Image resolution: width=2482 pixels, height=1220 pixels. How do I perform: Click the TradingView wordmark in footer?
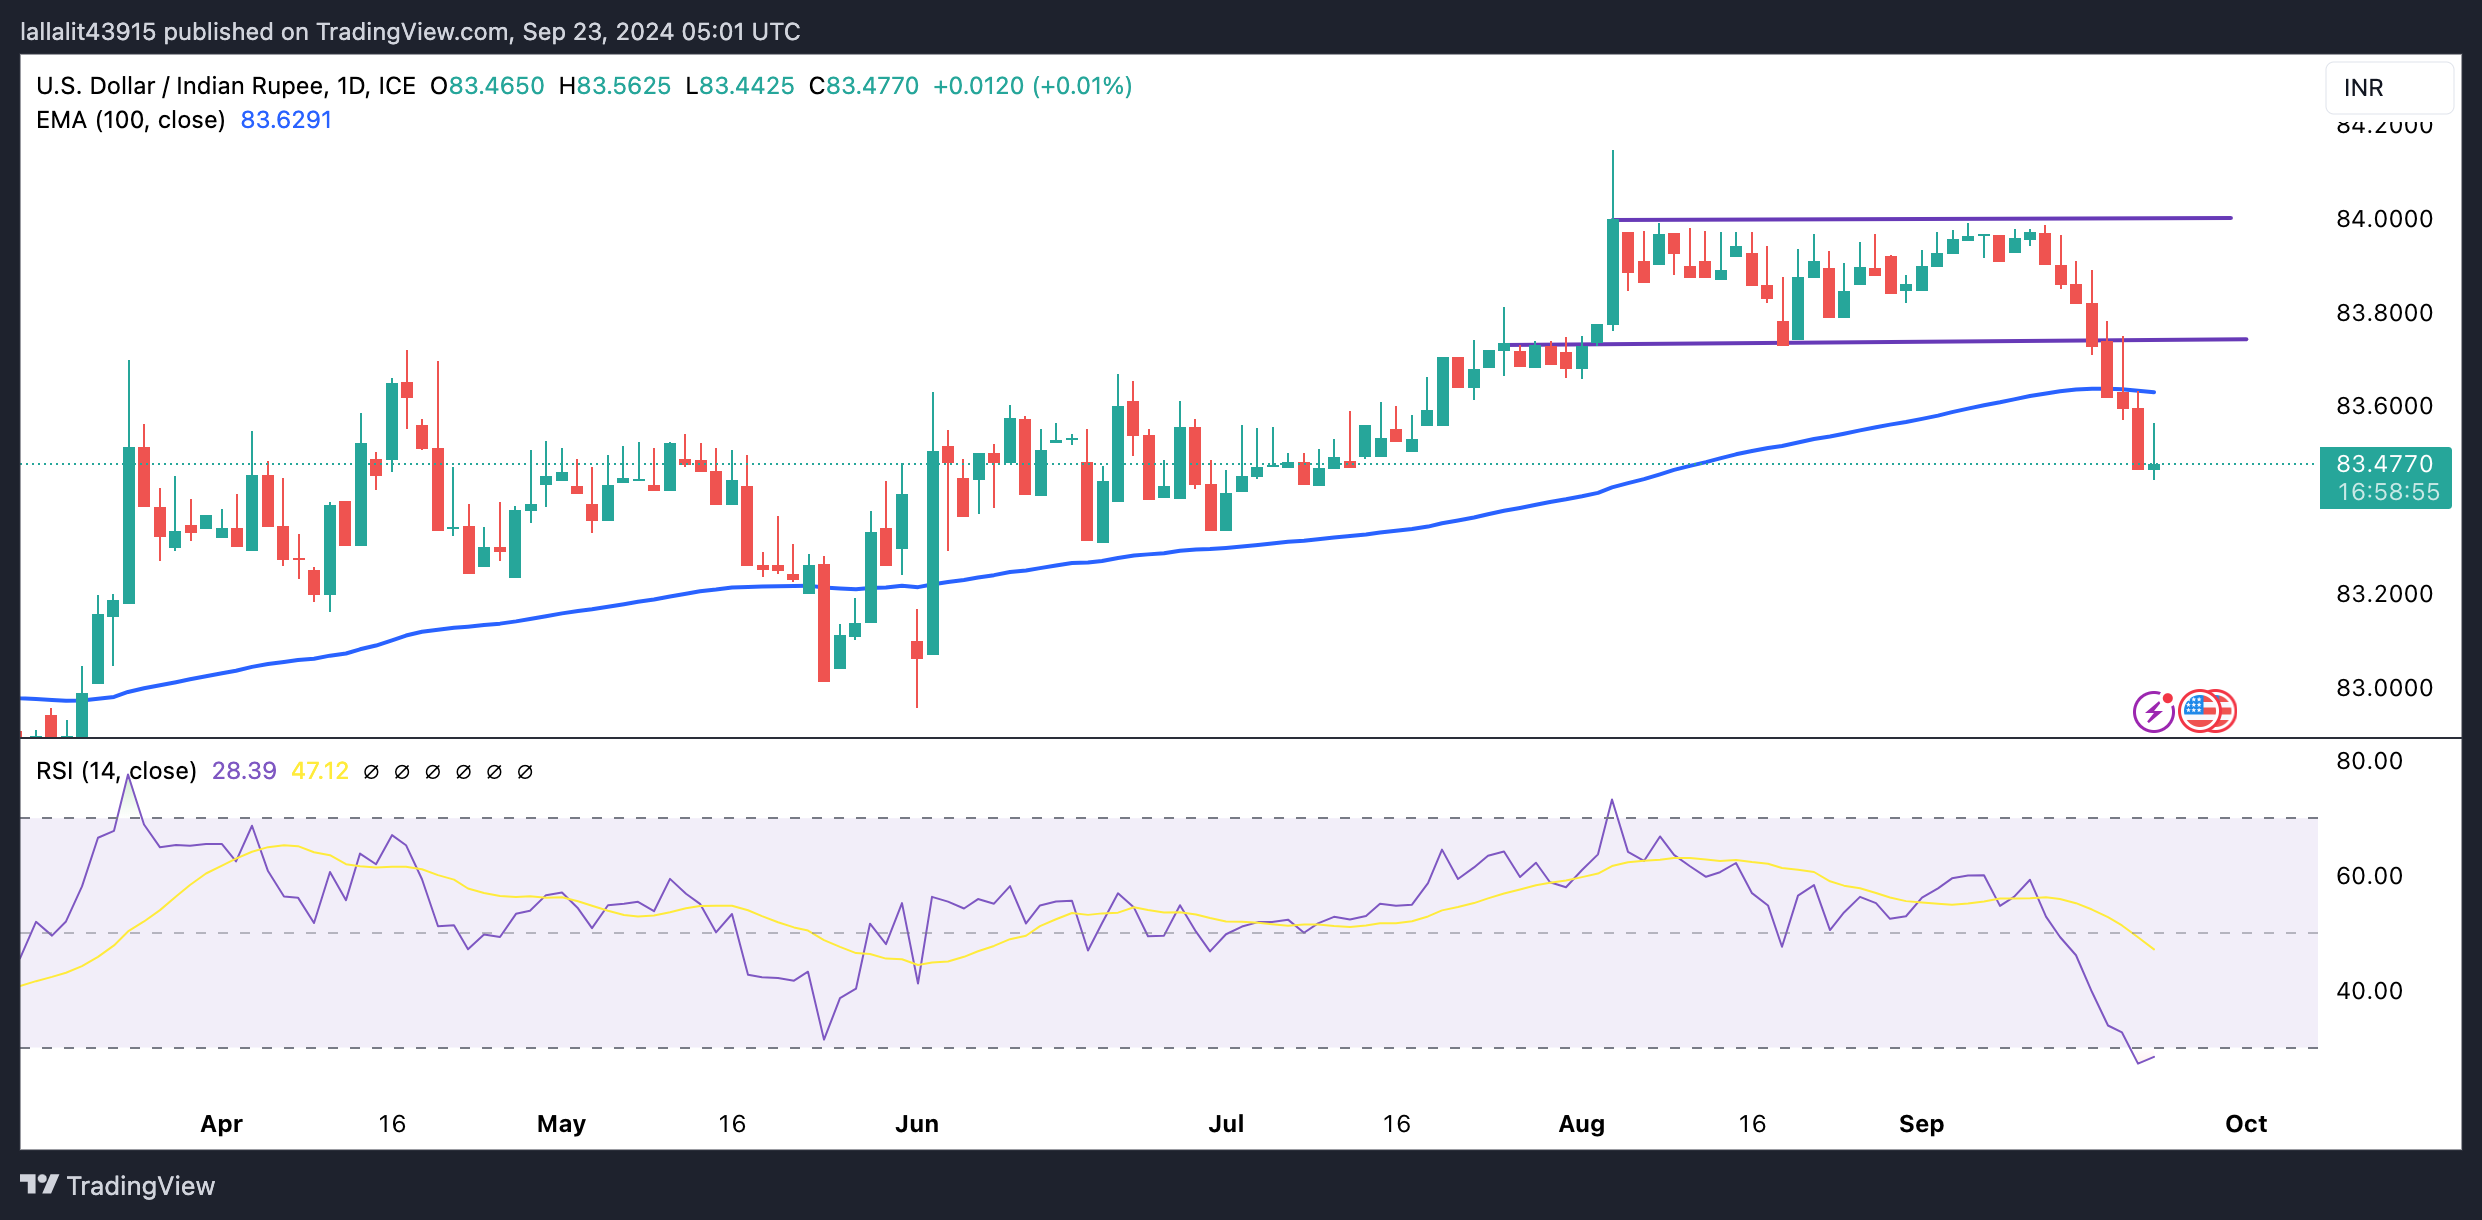click(140, 1186)
